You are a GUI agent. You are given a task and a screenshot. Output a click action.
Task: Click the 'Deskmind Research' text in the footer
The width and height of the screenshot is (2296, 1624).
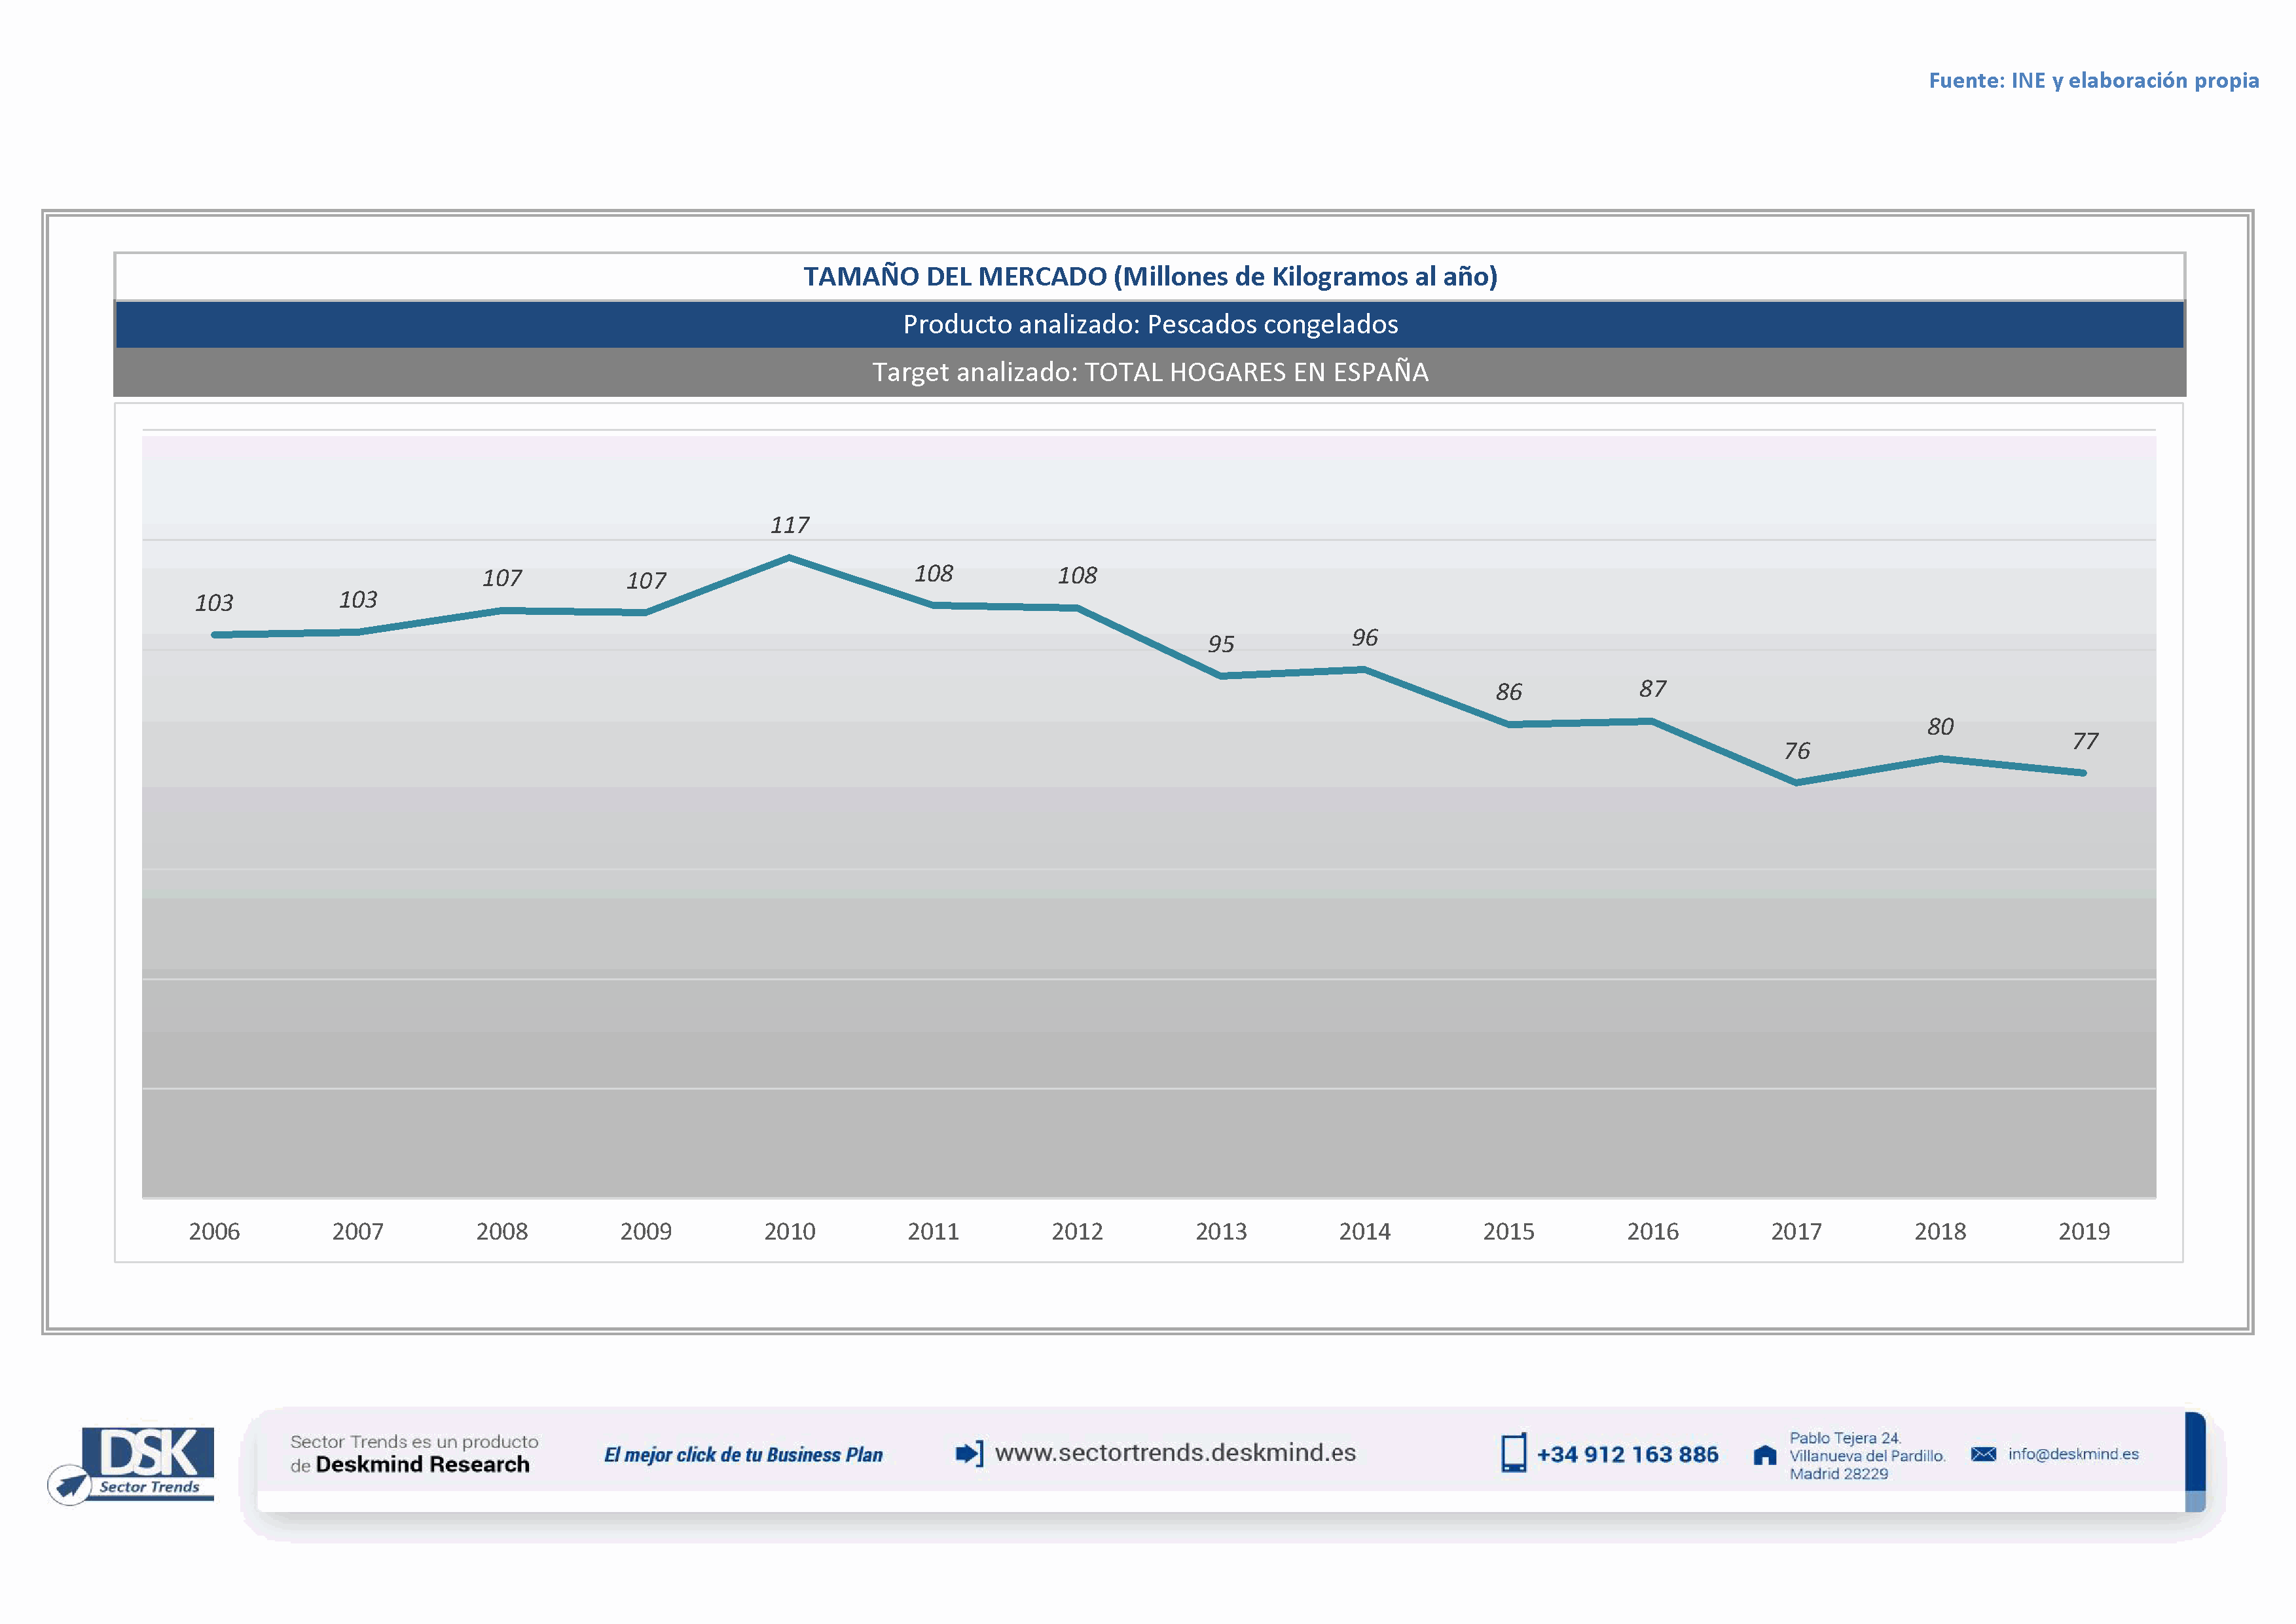(422, 1465)
